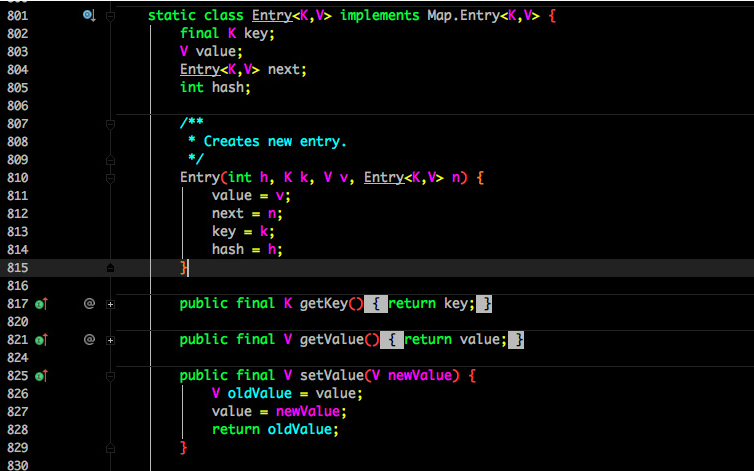The image size is (754, 471).
Task: Click the 'newValue' parameter on line 825
Action: click(x=420, y=376)
